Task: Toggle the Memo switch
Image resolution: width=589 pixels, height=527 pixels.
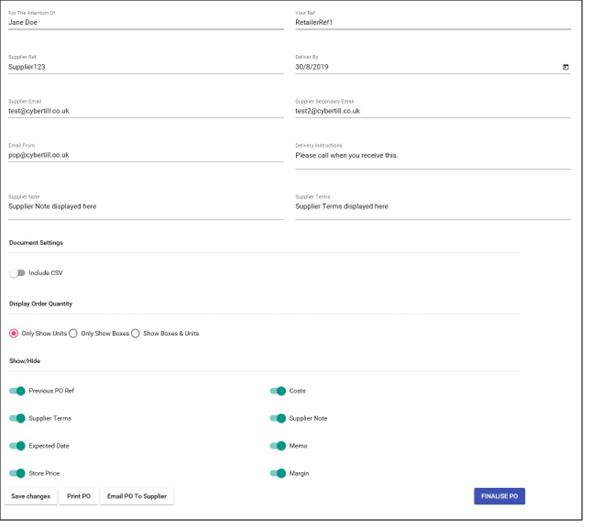Action: coord(278,446)
